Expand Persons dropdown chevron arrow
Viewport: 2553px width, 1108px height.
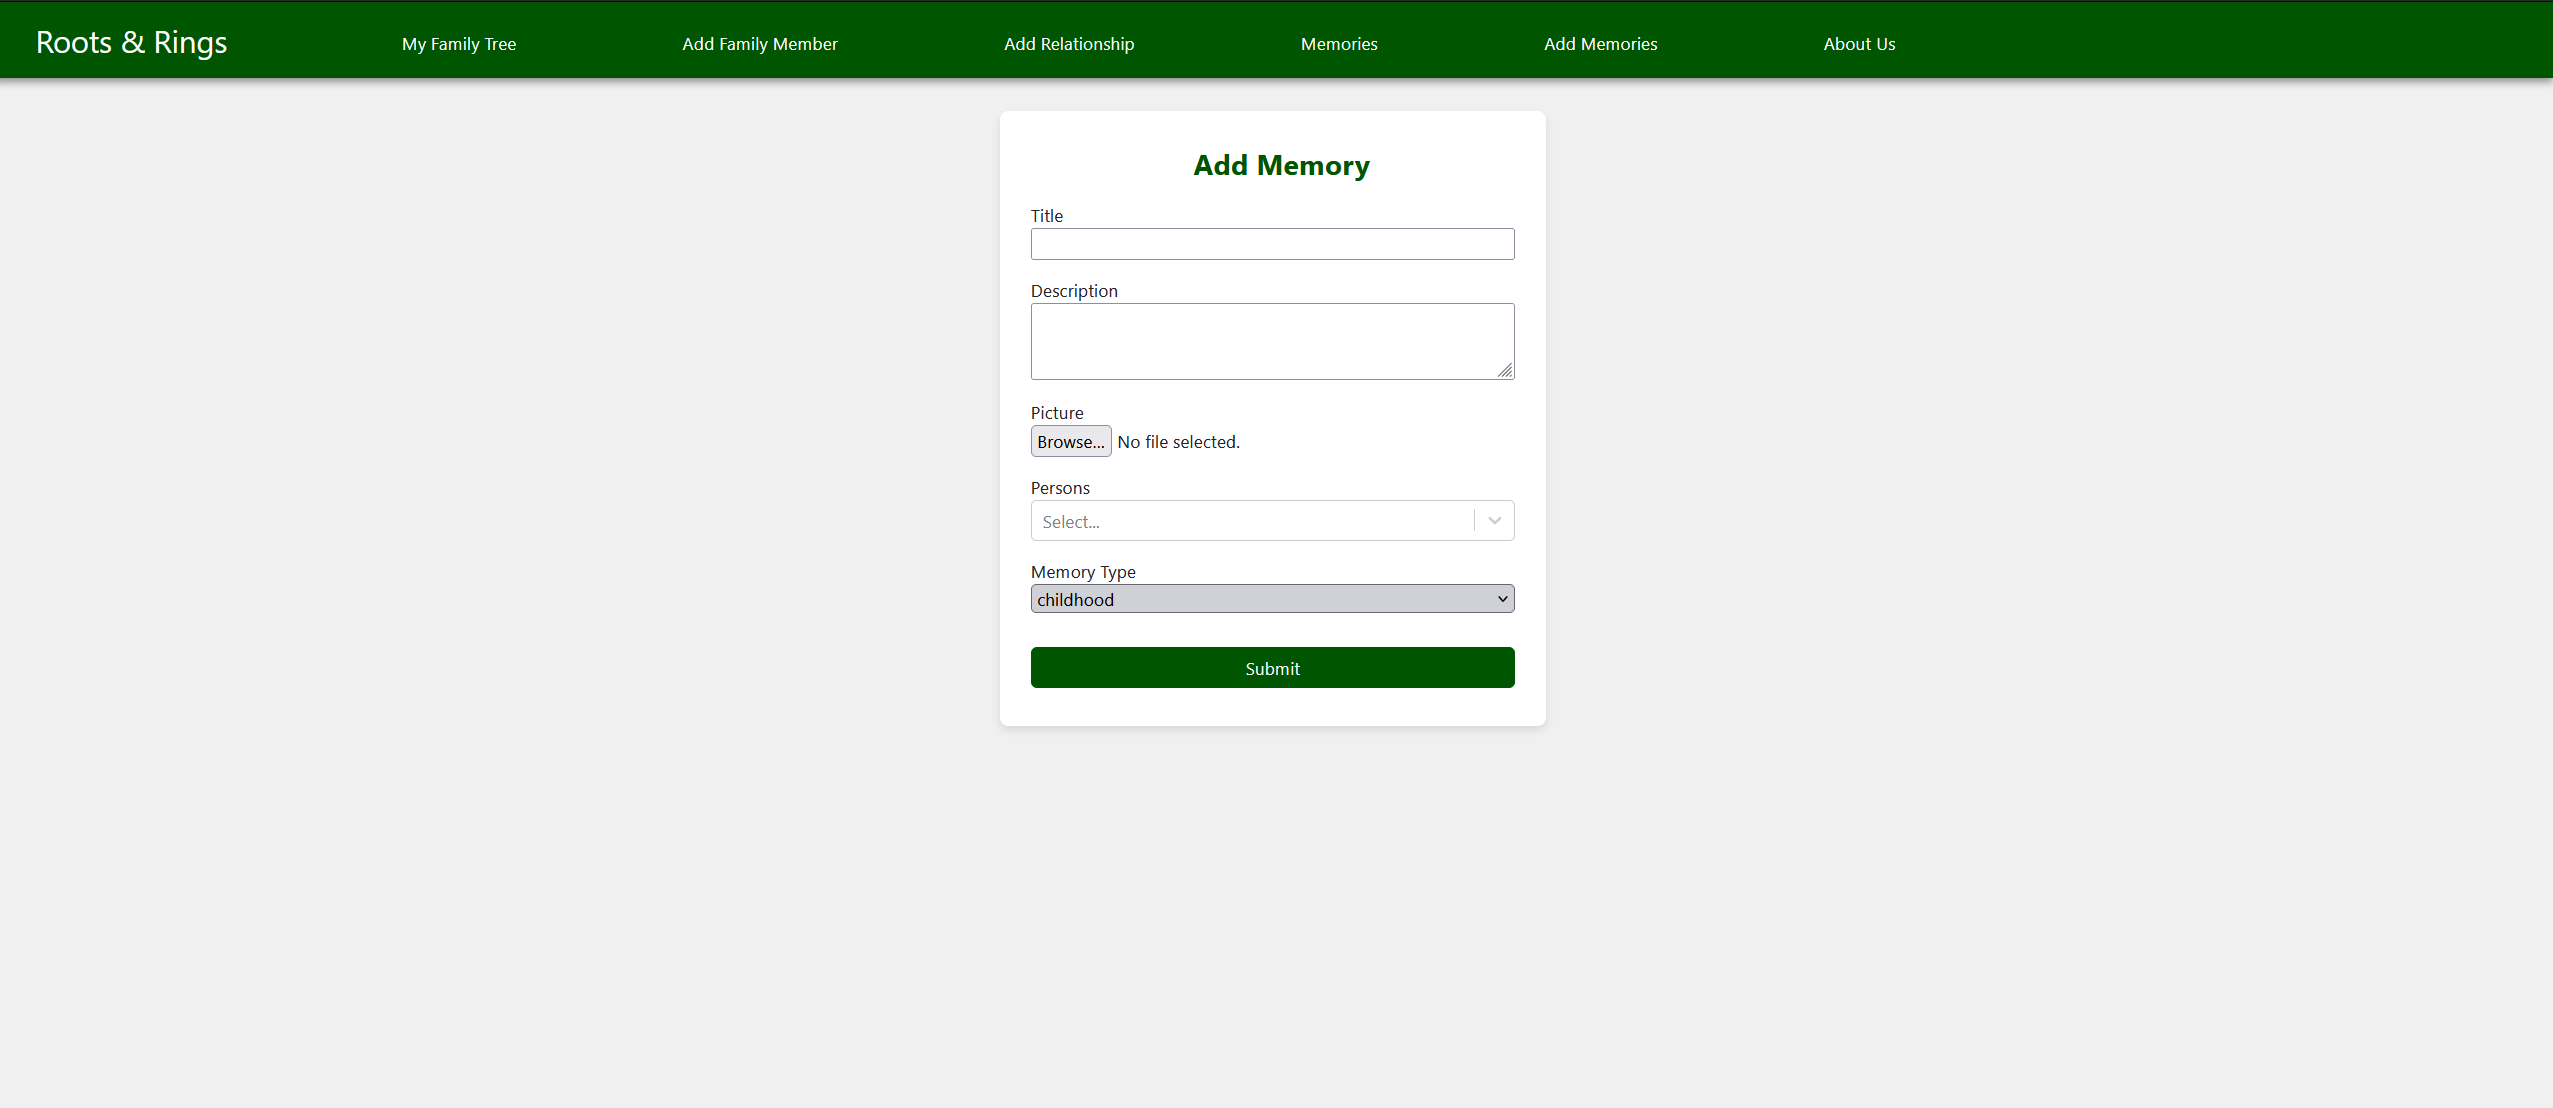[x=1493, y=521]
